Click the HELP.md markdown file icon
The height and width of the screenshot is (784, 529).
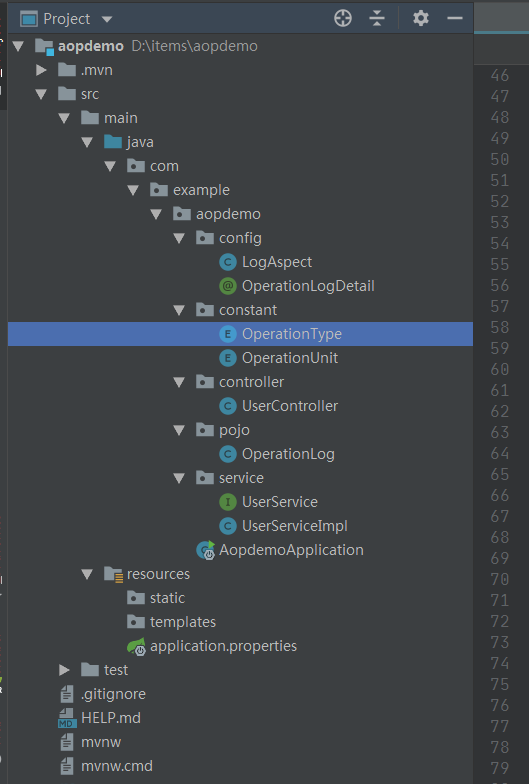[x=67, y=718]
